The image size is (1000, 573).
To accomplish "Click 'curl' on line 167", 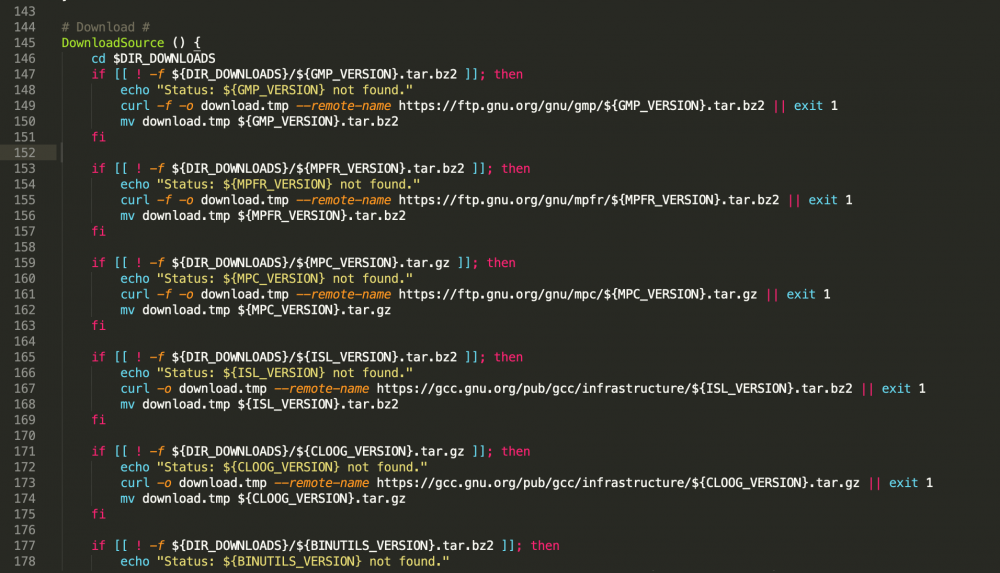I will coord(135,389).
